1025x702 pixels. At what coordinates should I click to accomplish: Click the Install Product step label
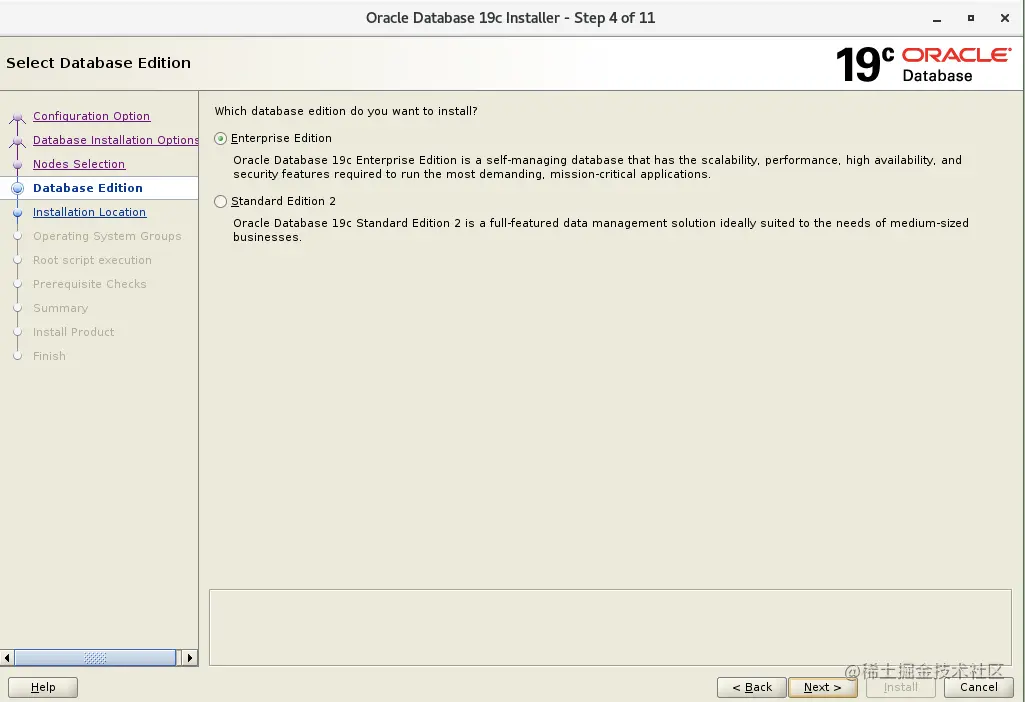tap(73, 332)
